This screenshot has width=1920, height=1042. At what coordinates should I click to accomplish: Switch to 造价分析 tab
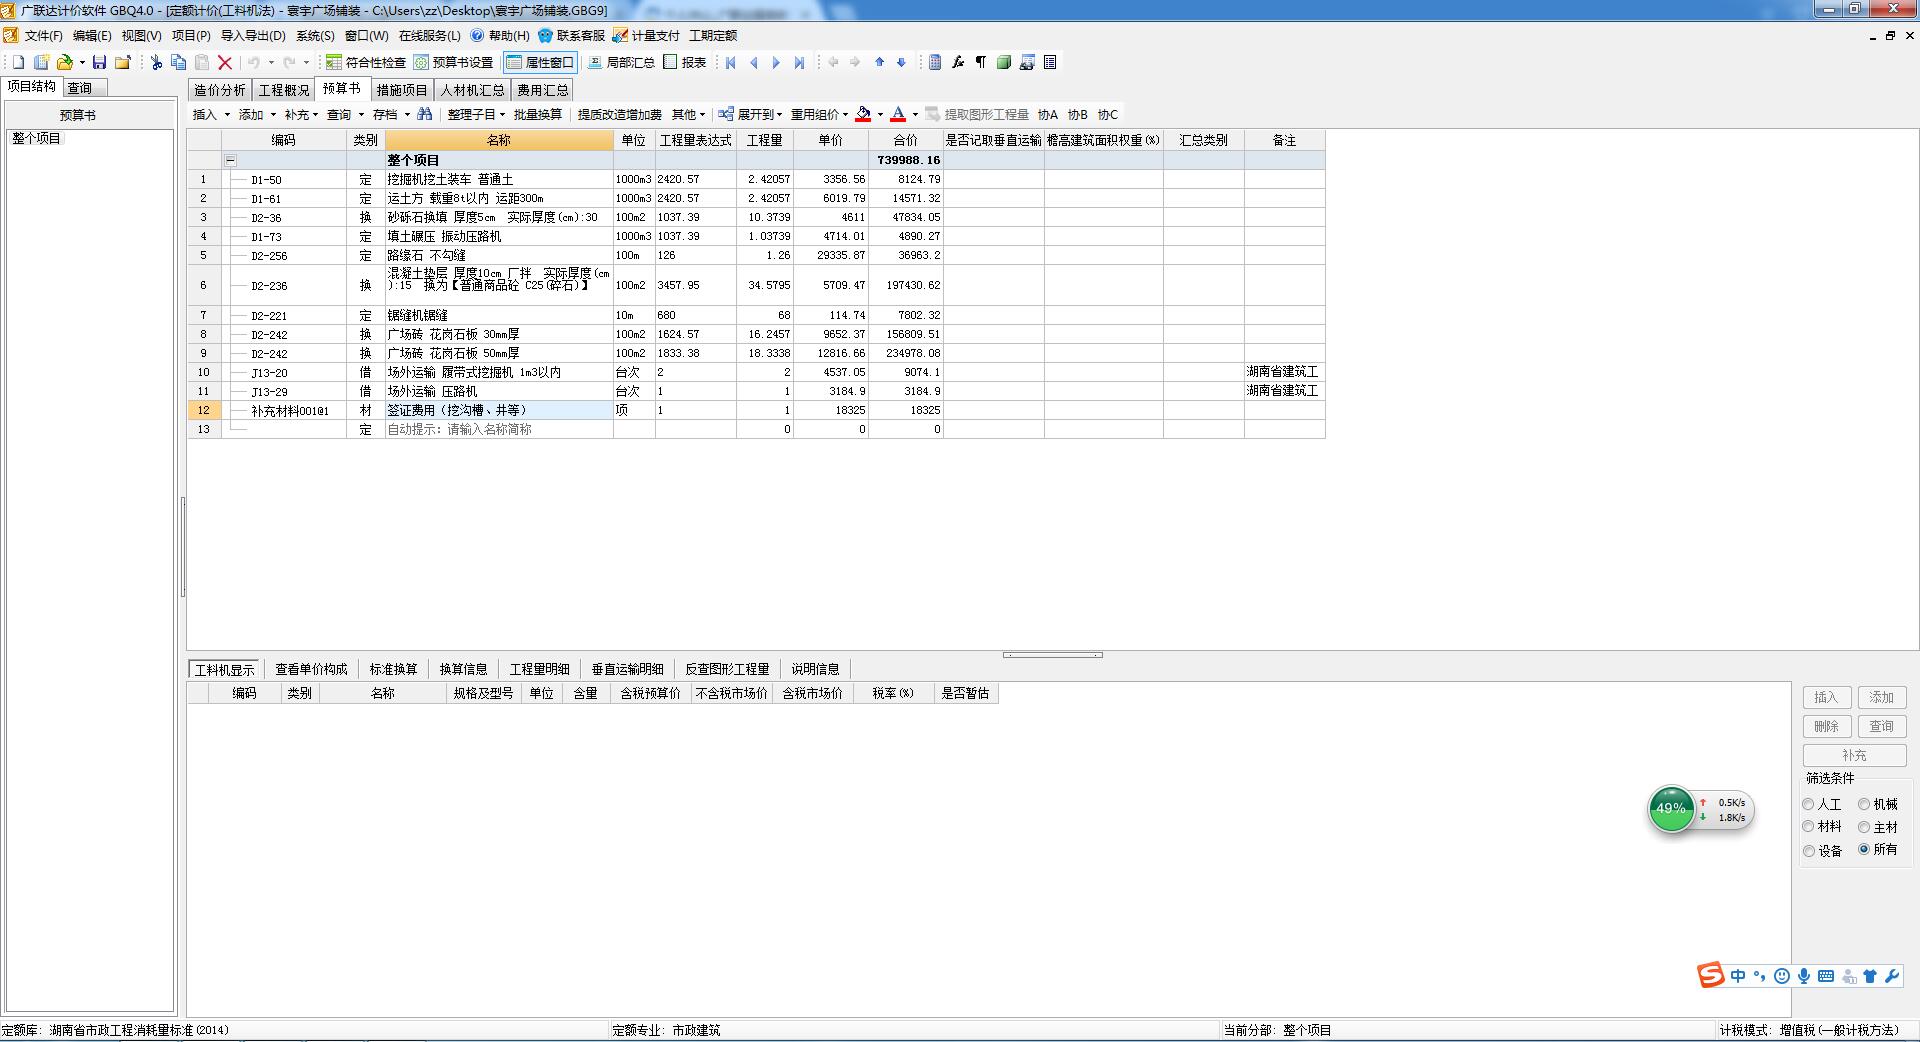click(x=220, y=90)
